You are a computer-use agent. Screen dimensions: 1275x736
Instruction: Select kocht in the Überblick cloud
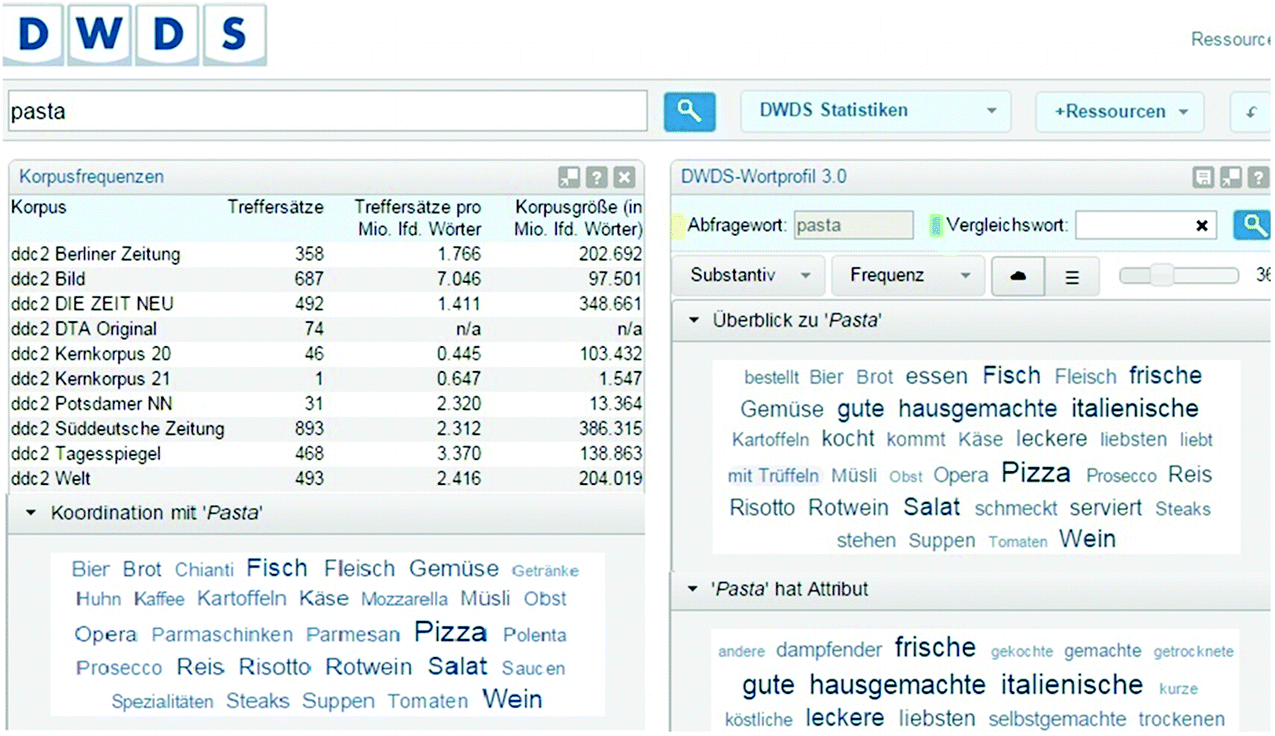[x=848, y=438]
